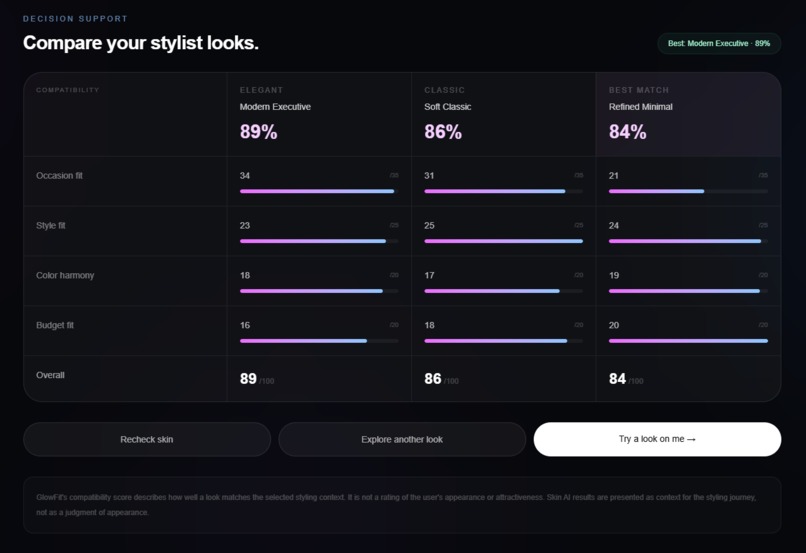Click Refined Minimal Style fit bar
The width and height of the screenshot is (806, 553).
click(688, 241)
